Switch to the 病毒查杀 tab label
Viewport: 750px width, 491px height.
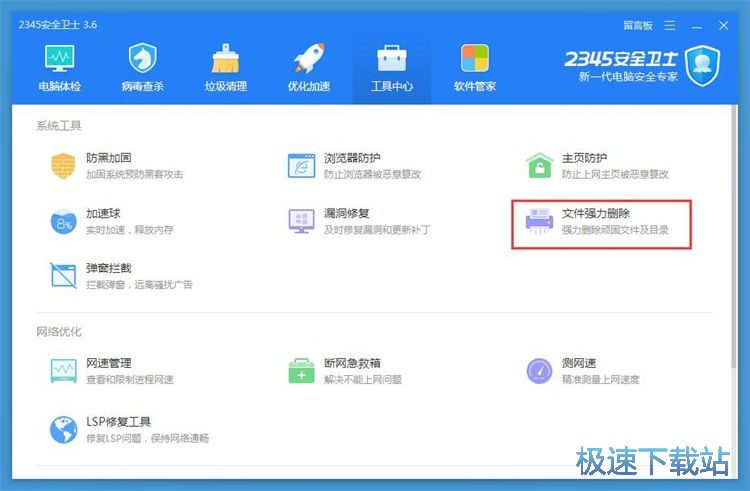(143, 87)
